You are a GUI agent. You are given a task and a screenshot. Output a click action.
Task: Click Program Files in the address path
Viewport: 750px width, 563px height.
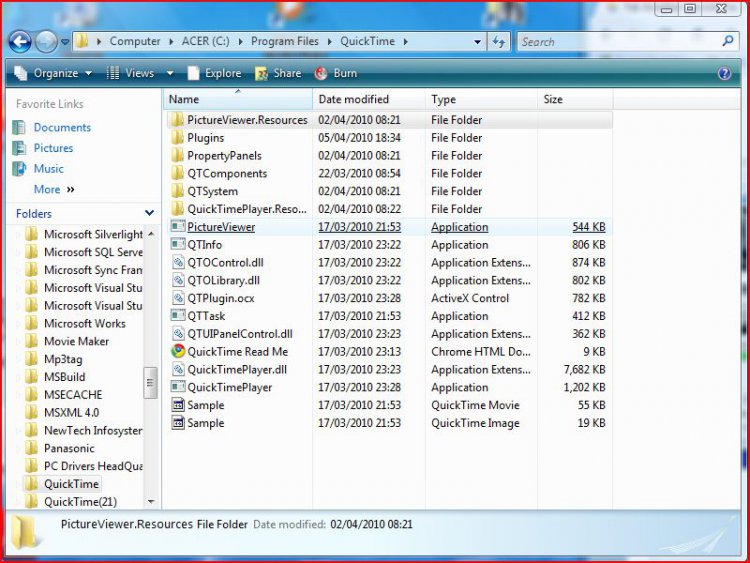[x=285, y=42]
